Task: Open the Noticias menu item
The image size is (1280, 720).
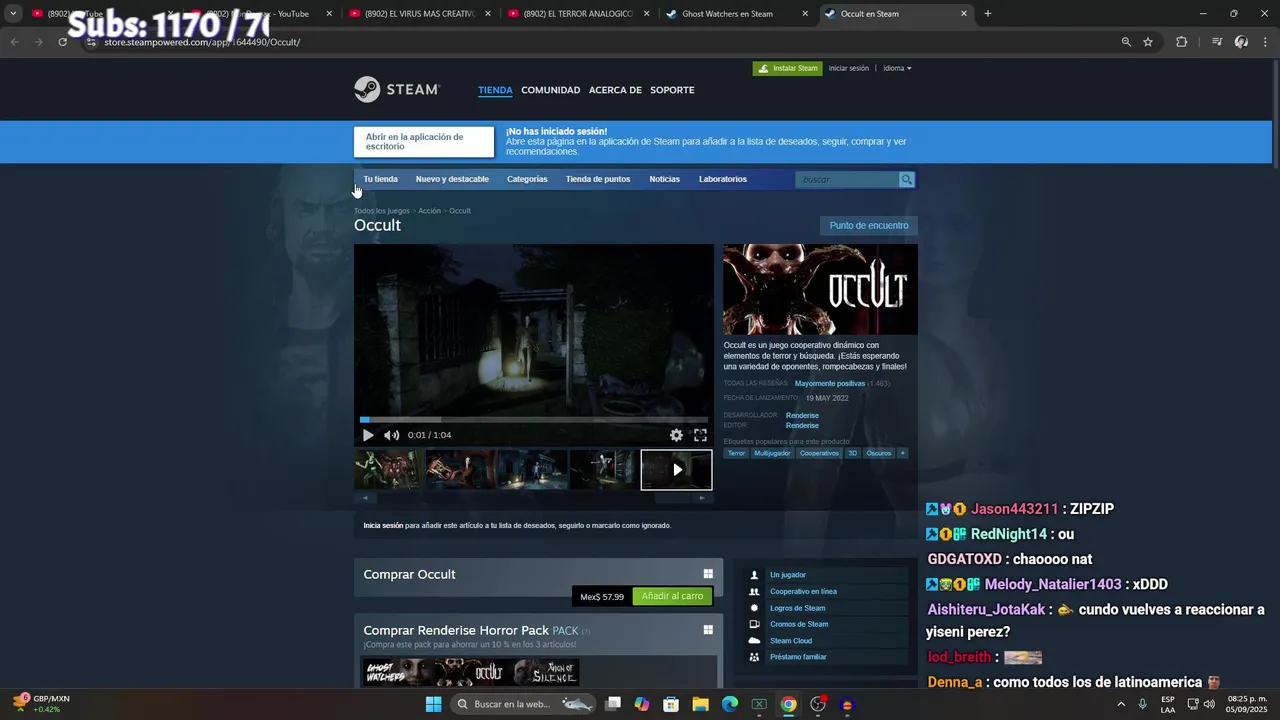Action: tap(664, 179)
